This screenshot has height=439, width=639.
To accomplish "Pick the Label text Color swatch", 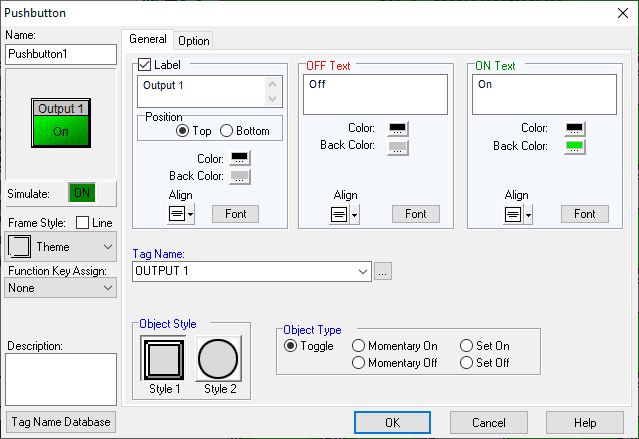I will [x=239, y=158].
